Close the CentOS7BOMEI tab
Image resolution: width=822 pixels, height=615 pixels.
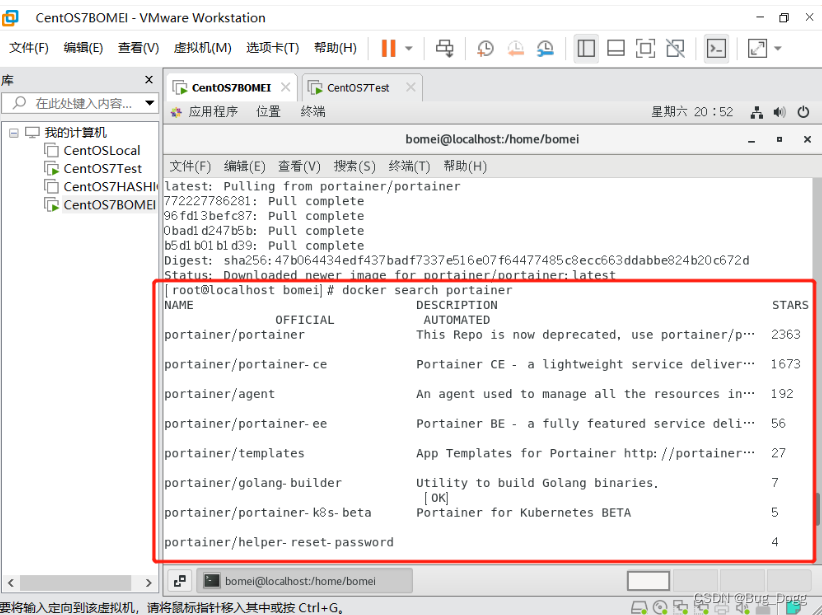tap(286, 87)
